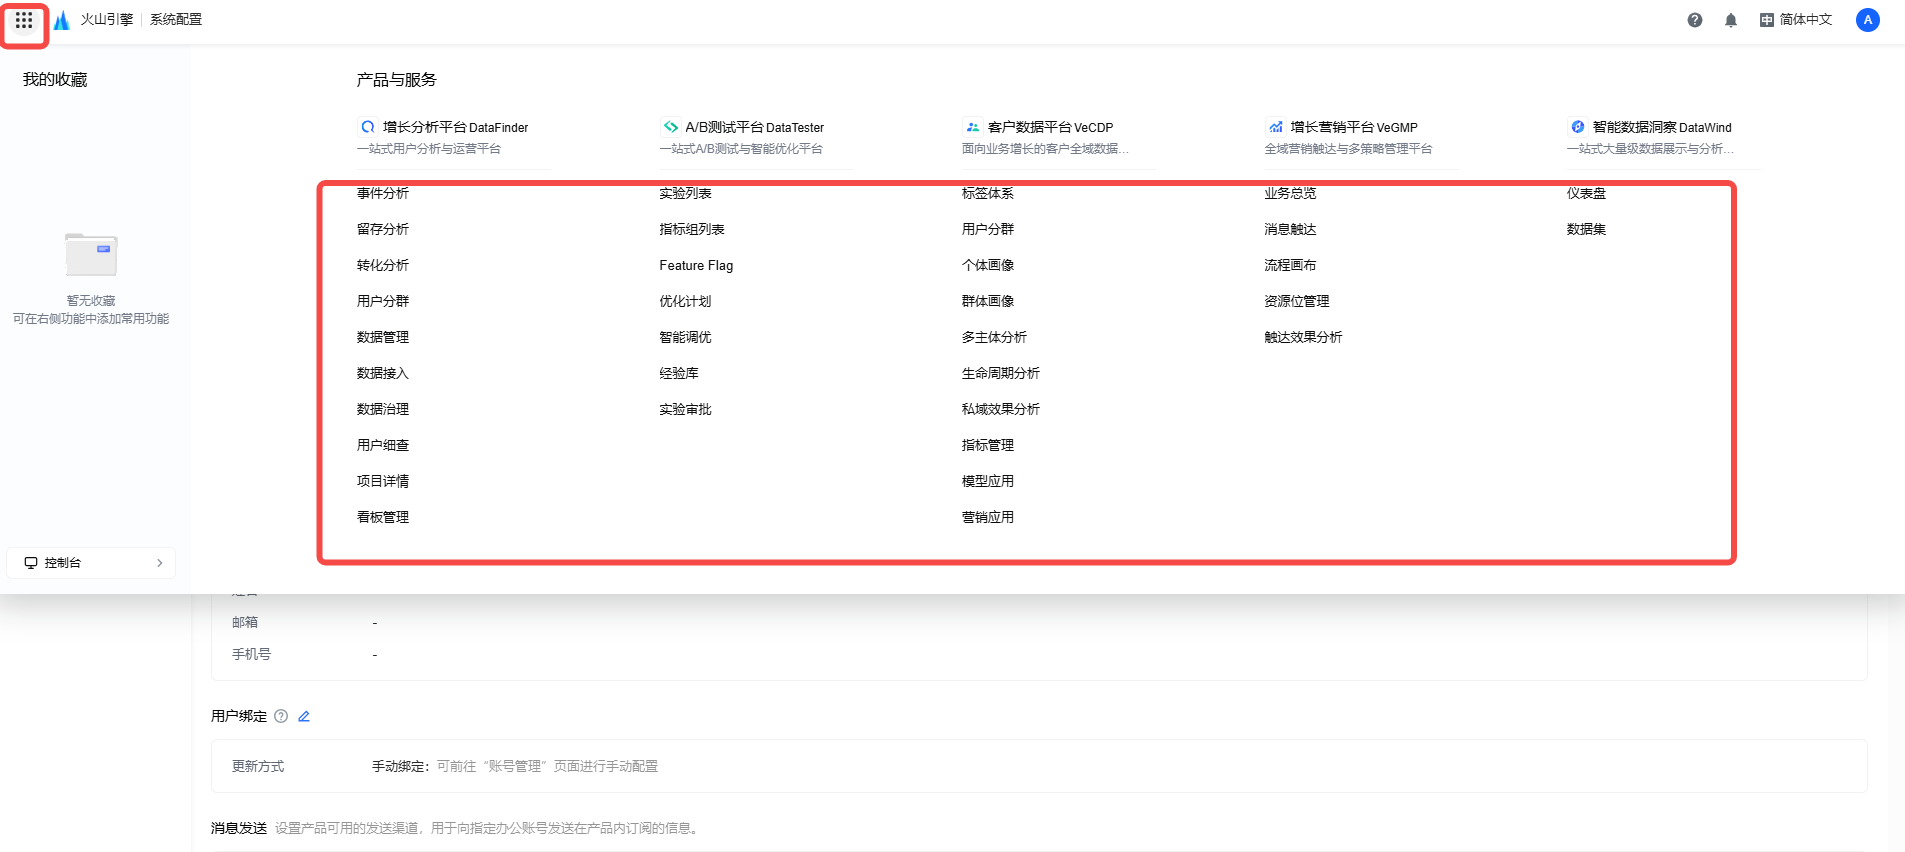
Task: Open 实验列表 under DataTester
Action: coord(685,193)
